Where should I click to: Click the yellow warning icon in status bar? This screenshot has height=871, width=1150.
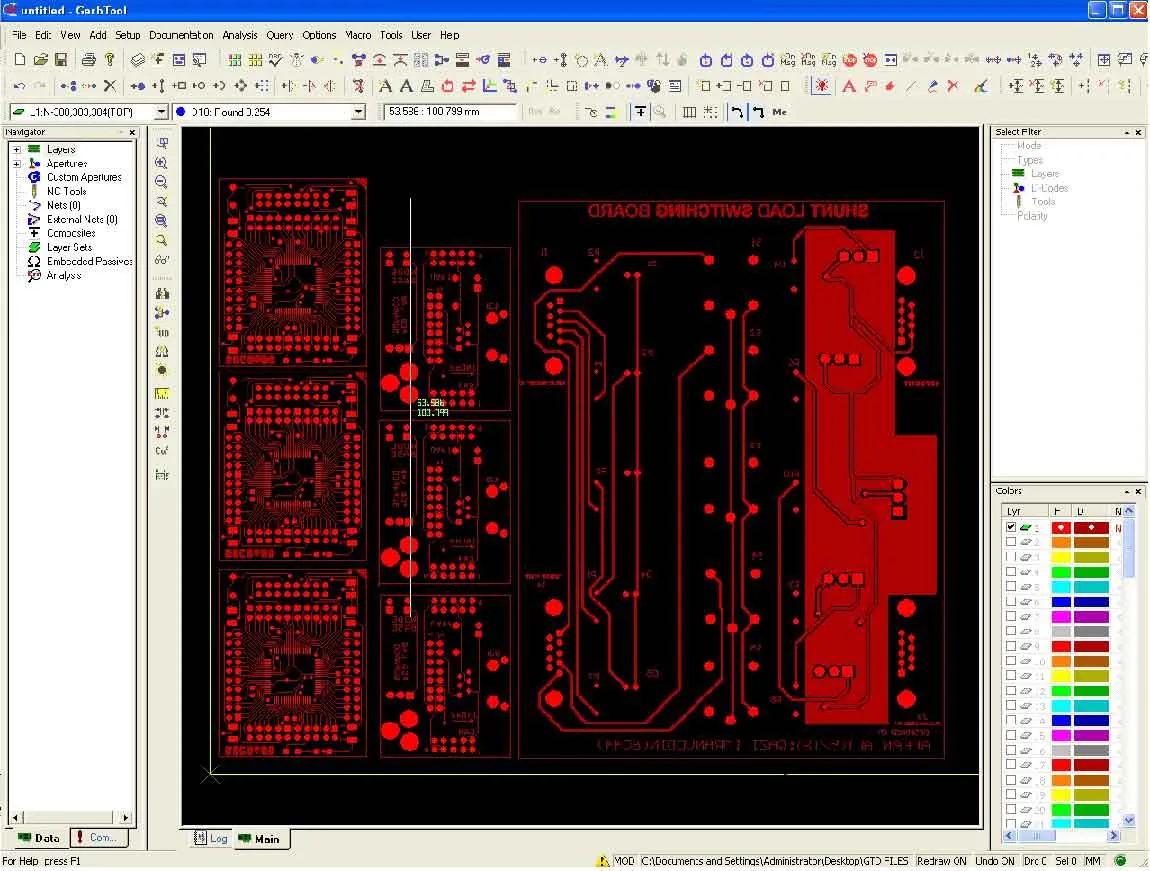click(603, 861)
